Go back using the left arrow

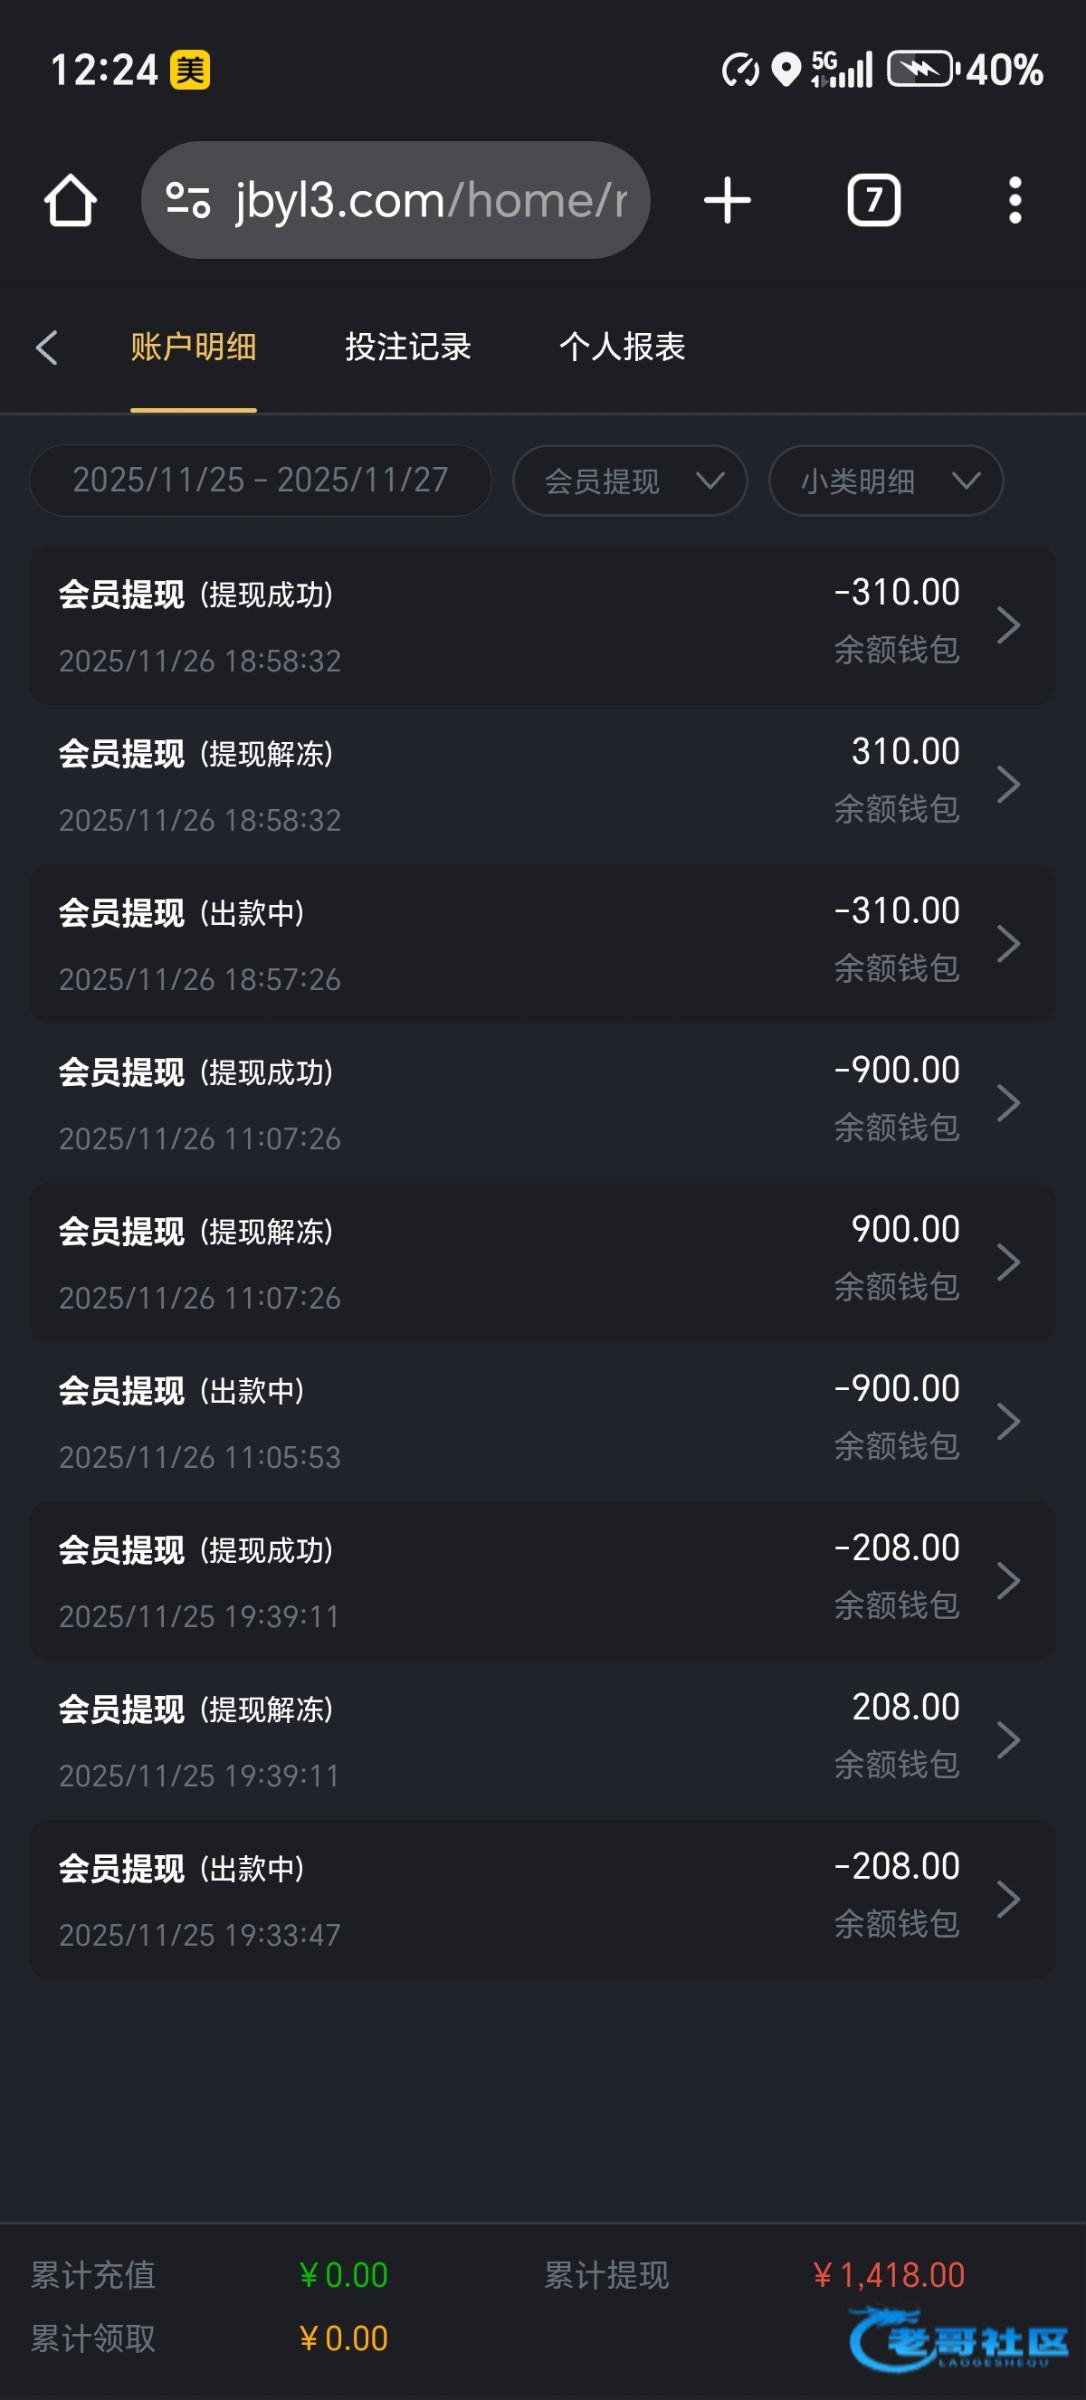tap(47, 348)
